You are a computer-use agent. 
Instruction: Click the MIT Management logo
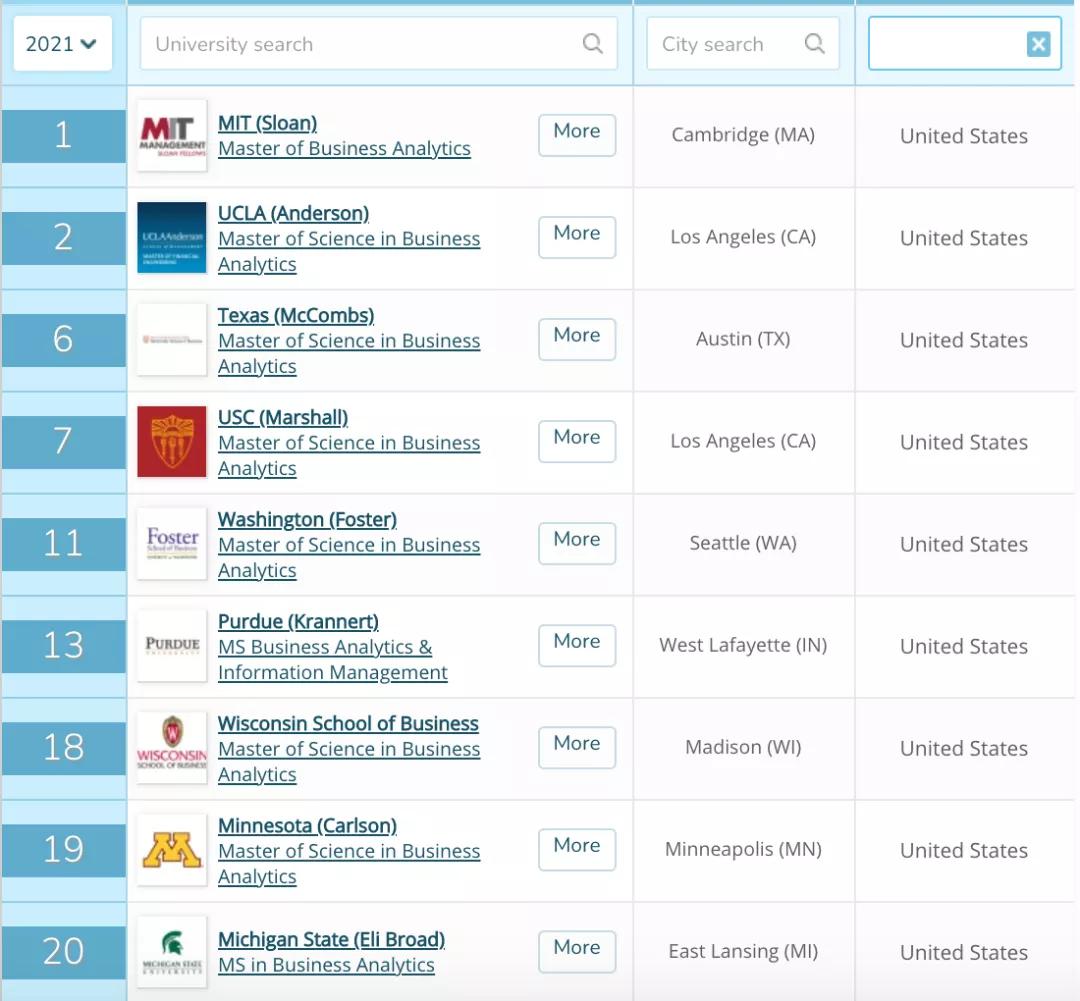(x=172, y=136)
